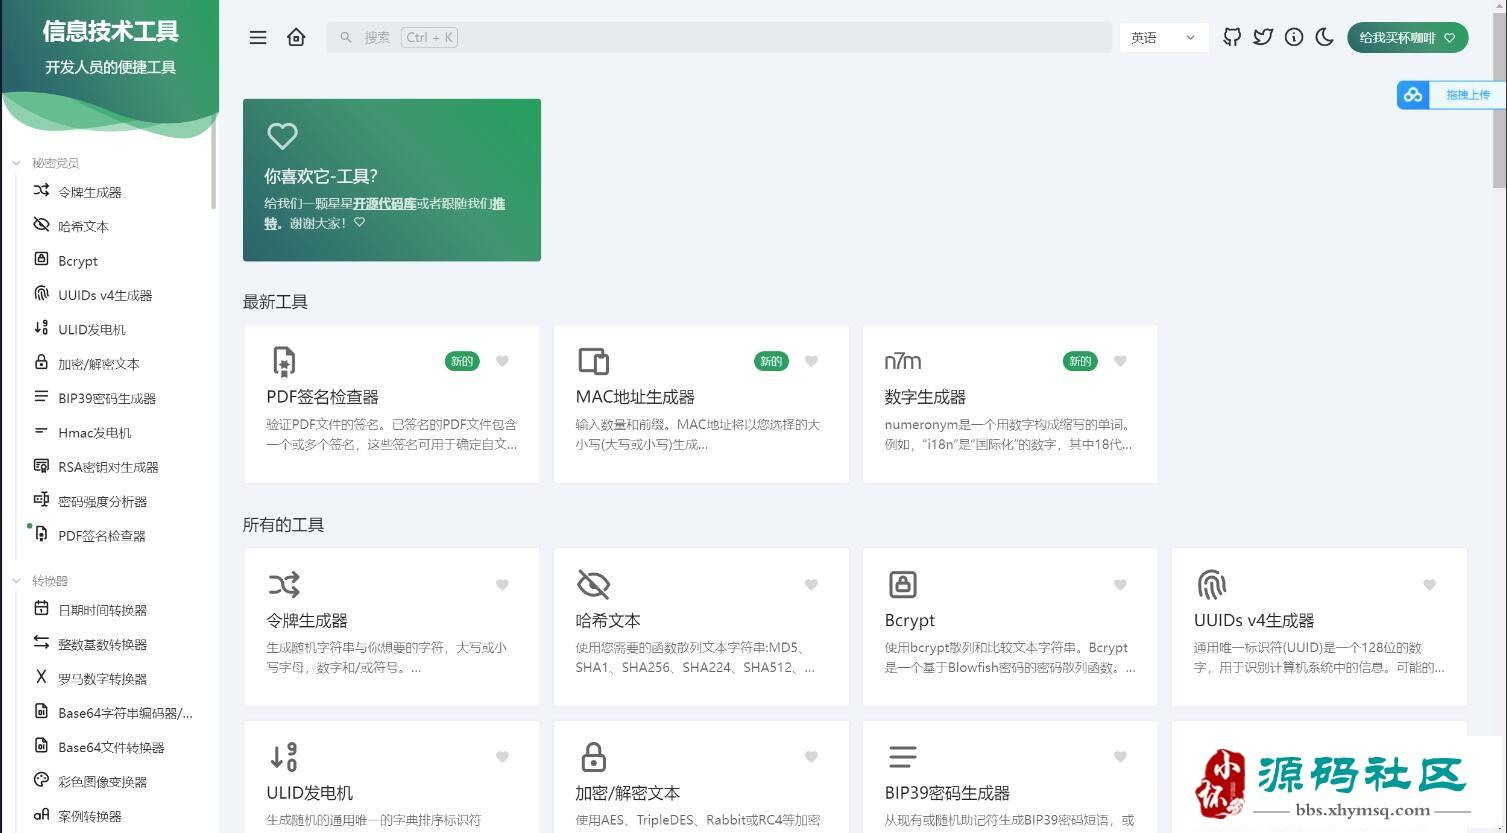Open the MAC地址生成器 card icon
The width and height of the screenshot is (1507, 833).
(x=593, y=361)
